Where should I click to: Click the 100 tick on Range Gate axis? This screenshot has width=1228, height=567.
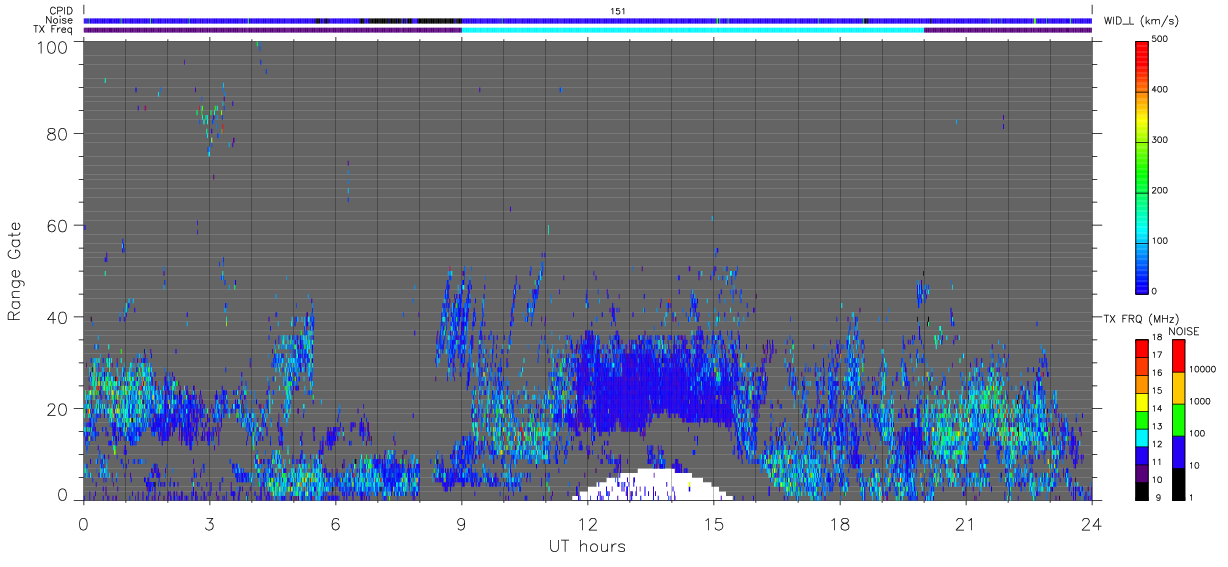tap(53, 46)
